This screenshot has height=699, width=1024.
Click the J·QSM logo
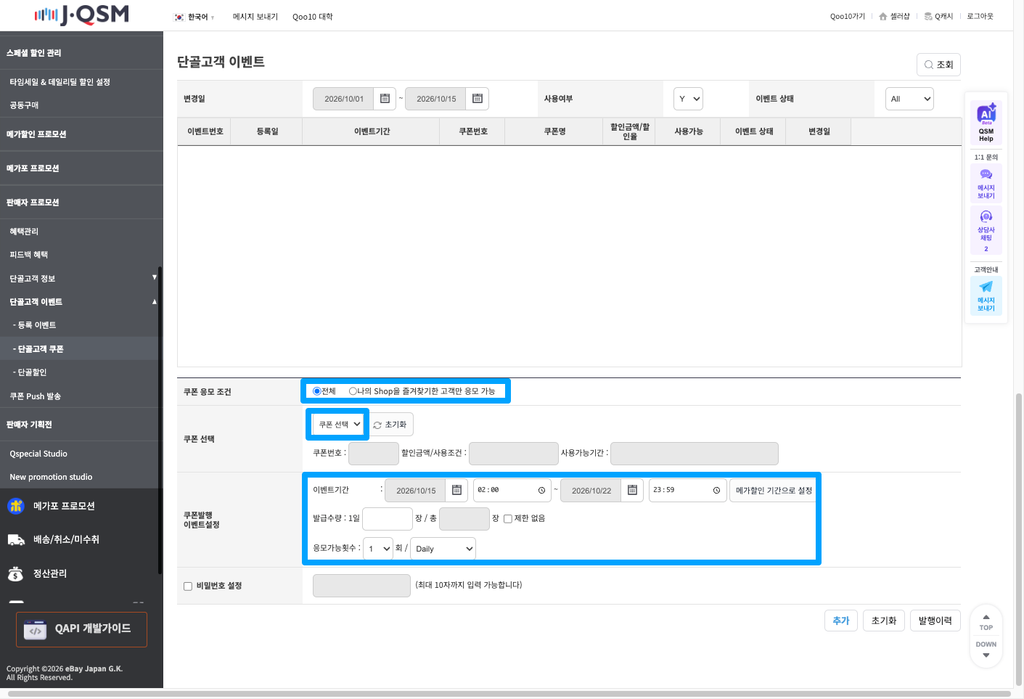pyautogui.click(x=82, y=14)
